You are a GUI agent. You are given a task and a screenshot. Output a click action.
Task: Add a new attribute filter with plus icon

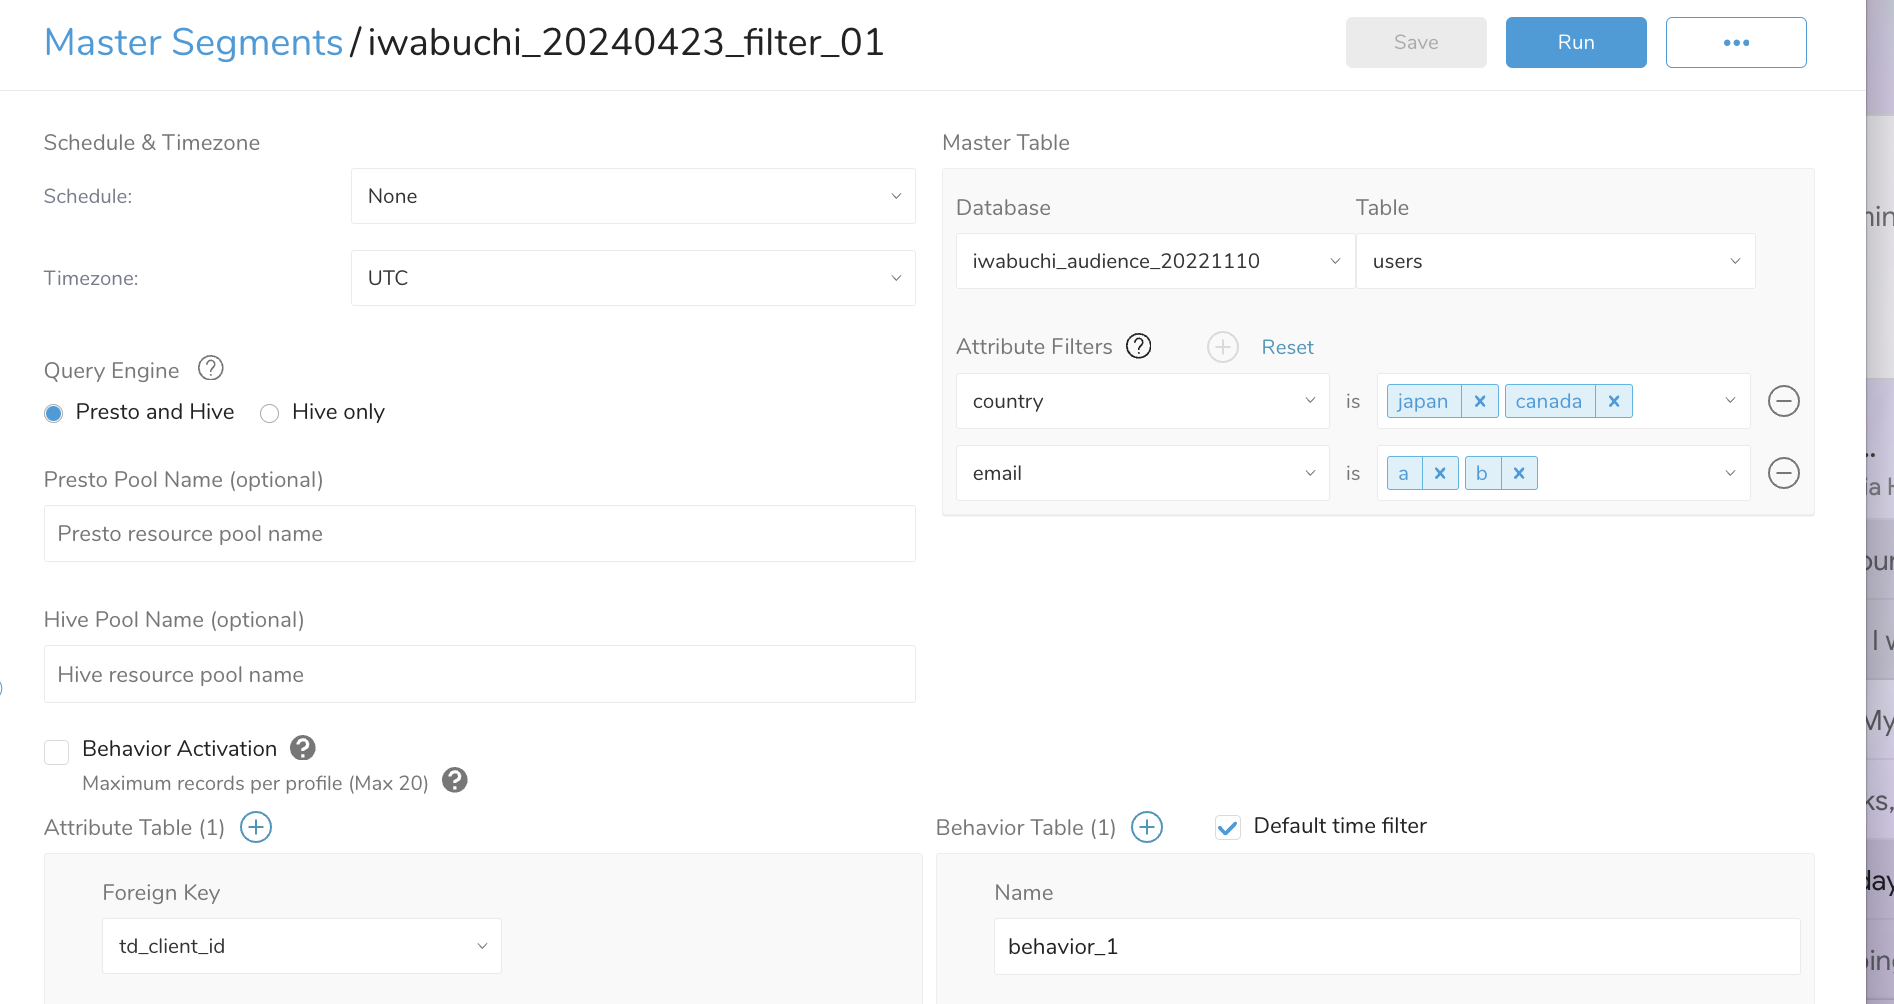point(1222,347)
